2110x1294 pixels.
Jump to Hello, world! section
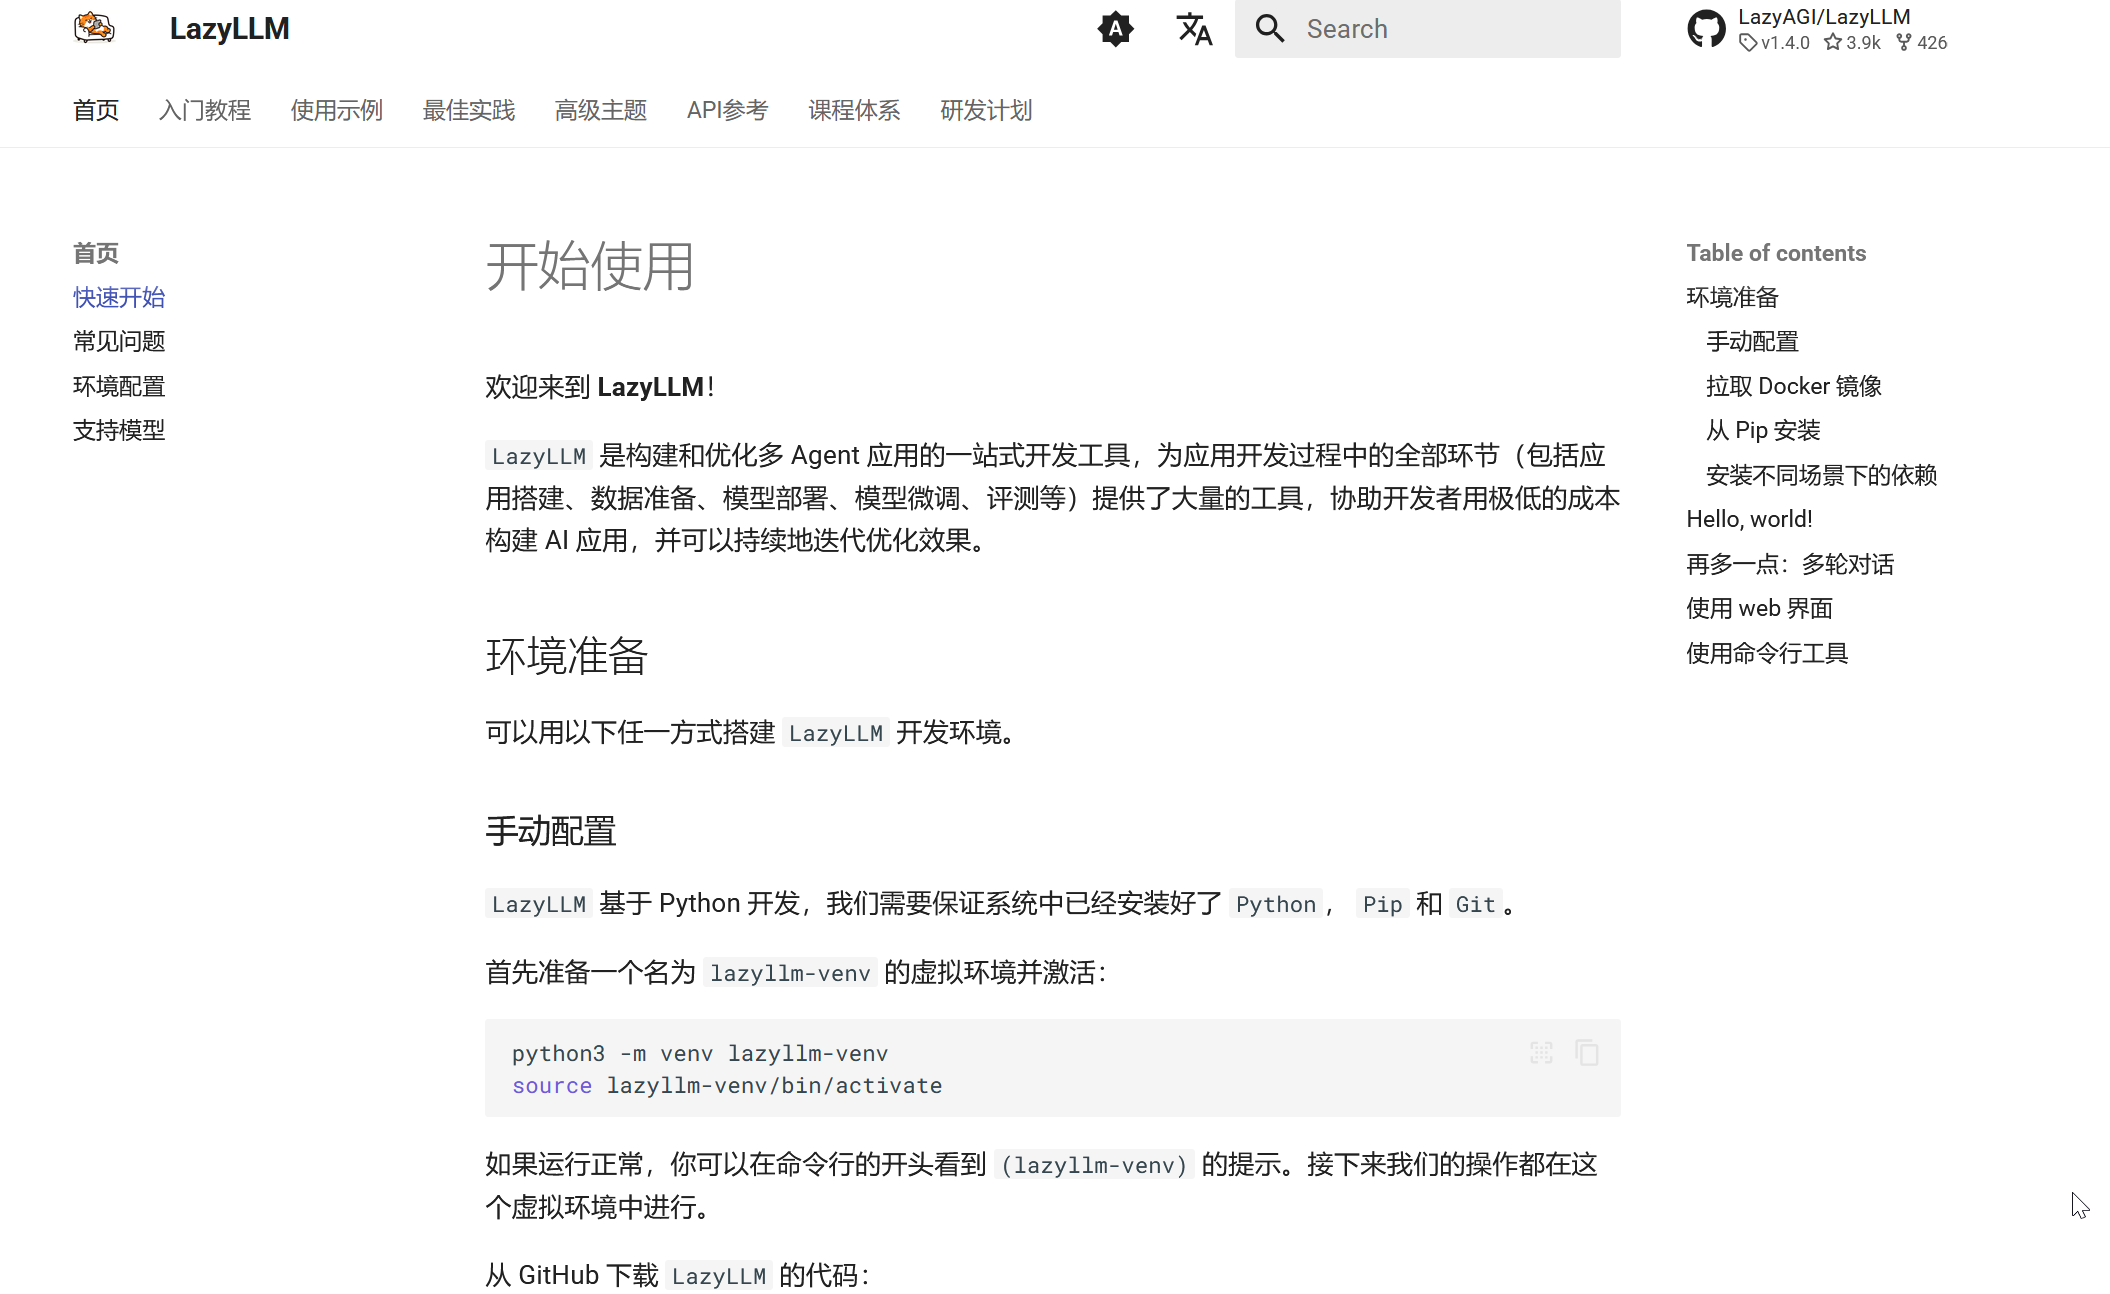[x=1750, y=519]
